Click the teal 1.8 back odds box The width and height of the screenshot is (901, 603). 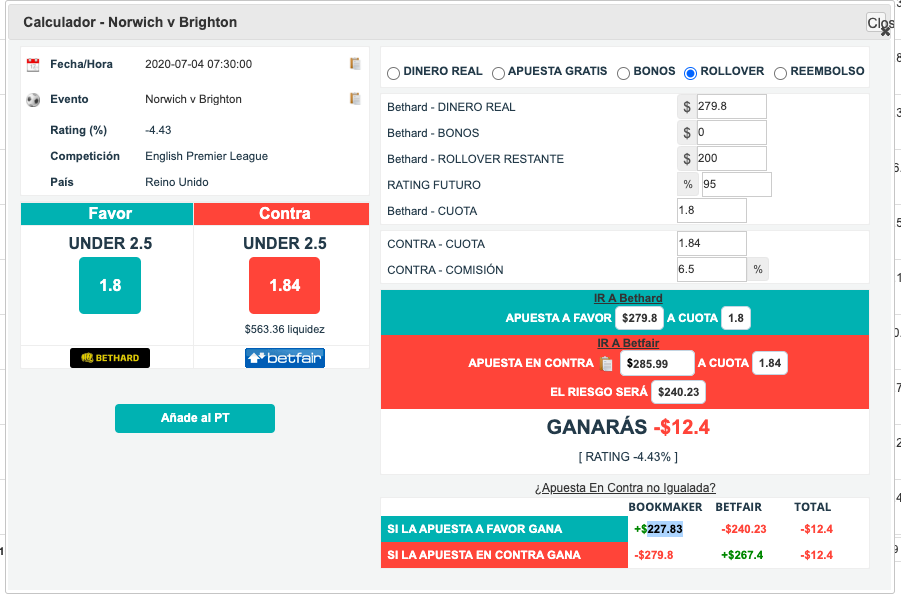(110, 285)
